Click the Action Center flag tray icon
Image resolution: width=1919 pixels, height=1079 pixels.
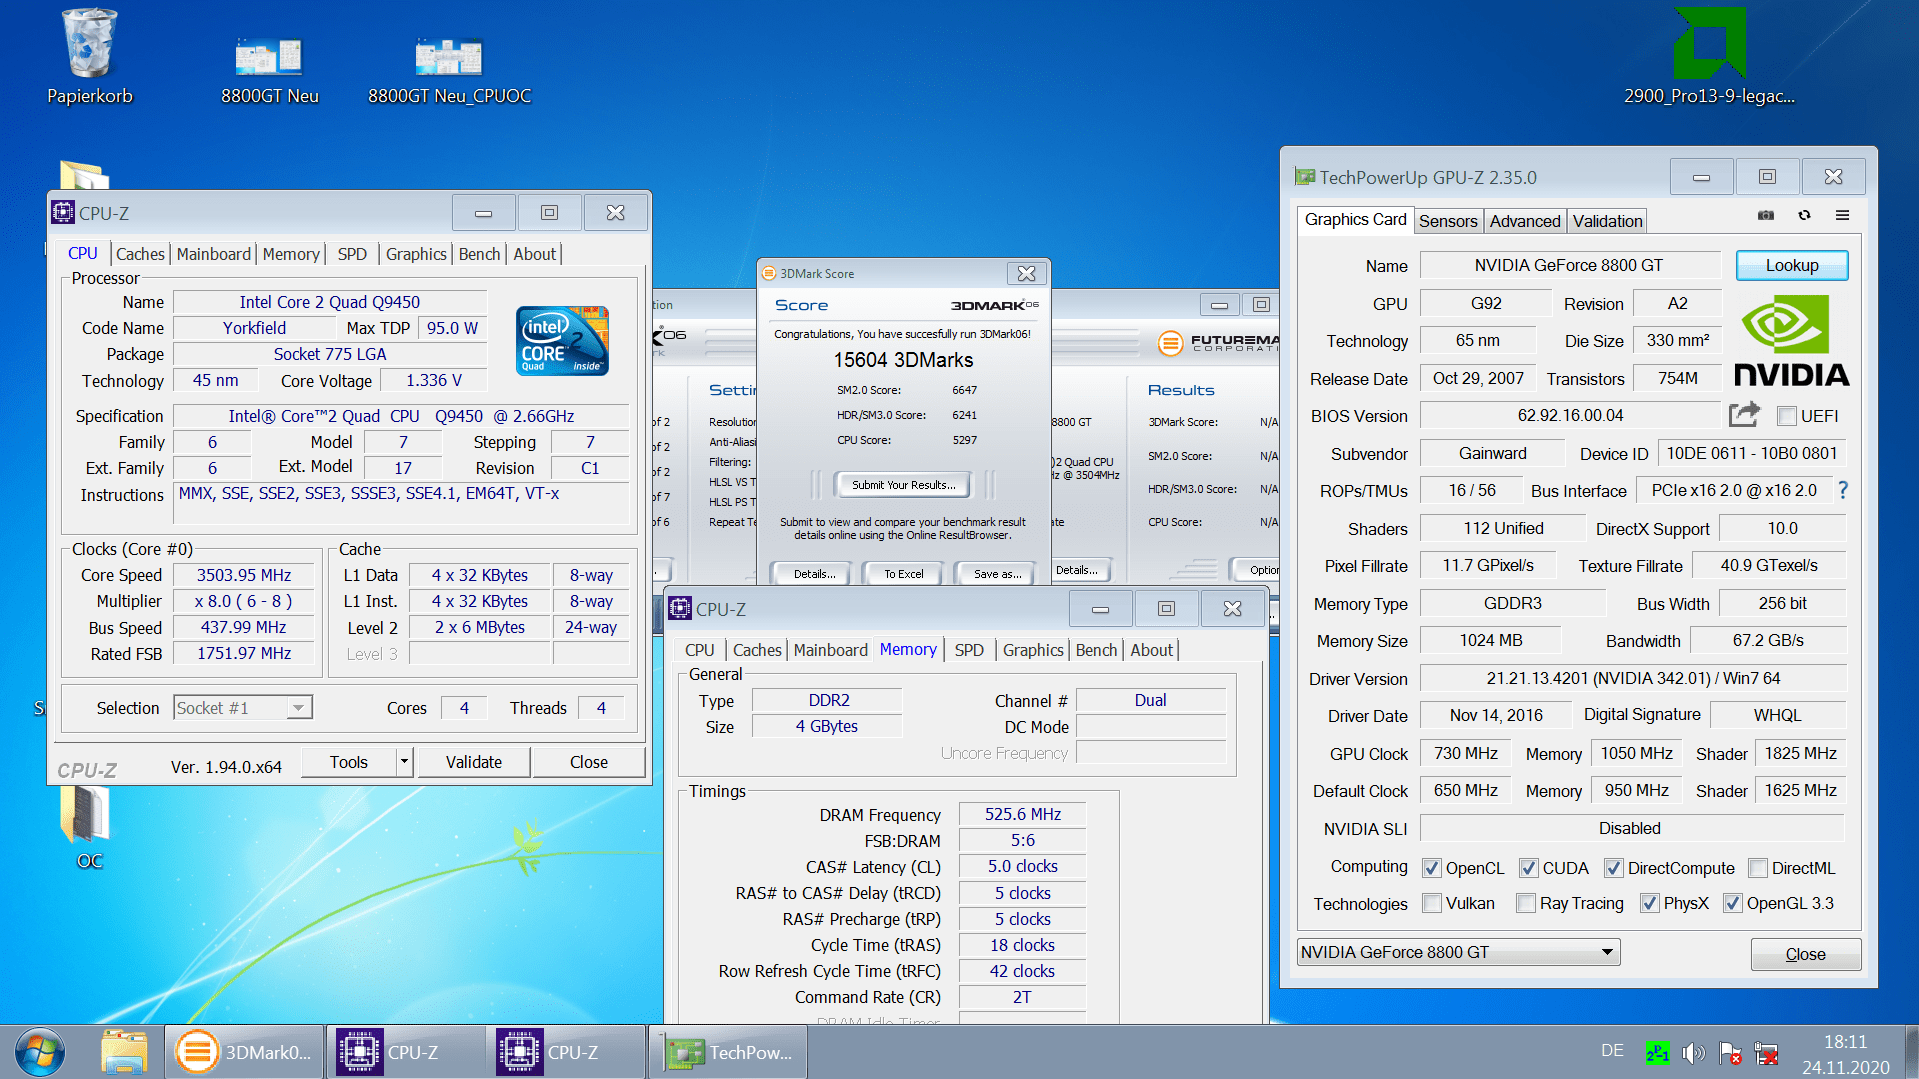[1730, 1053]
